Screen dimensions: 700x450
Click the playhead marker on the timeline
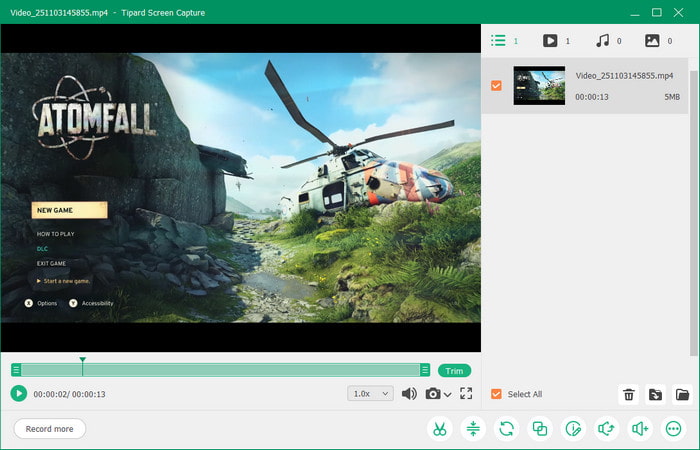coord(83,360)
